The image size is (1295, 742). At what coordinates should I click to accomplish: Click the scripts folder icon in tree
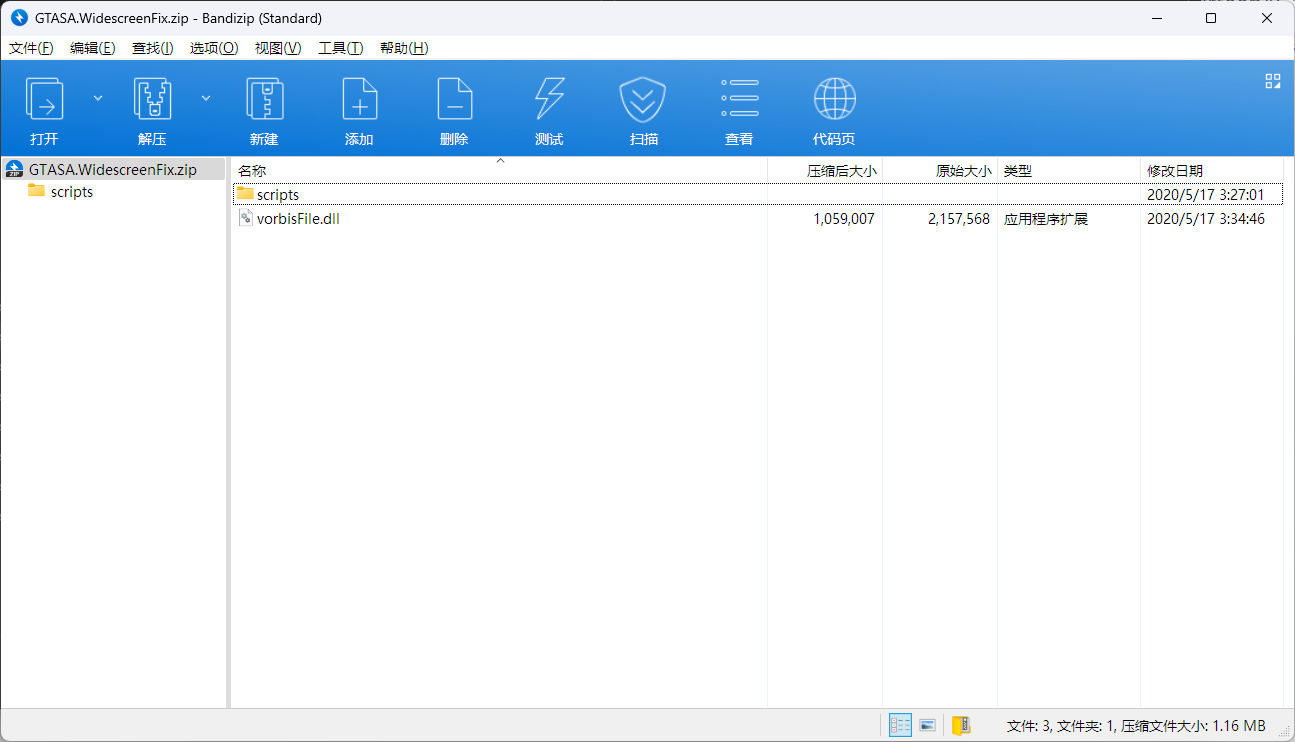[36, 191]
